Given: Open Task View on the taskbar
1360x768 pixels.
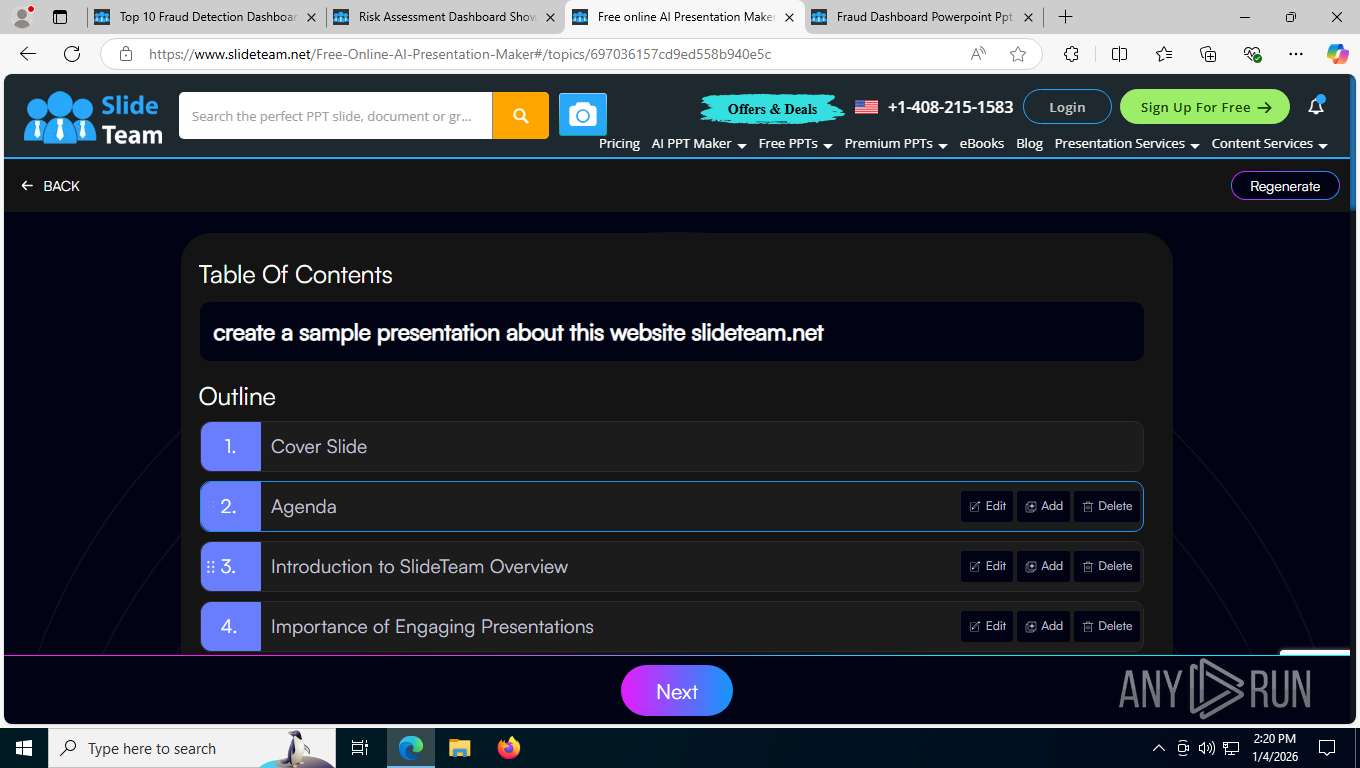Looking at the screenshot, I should click(360, 748).
